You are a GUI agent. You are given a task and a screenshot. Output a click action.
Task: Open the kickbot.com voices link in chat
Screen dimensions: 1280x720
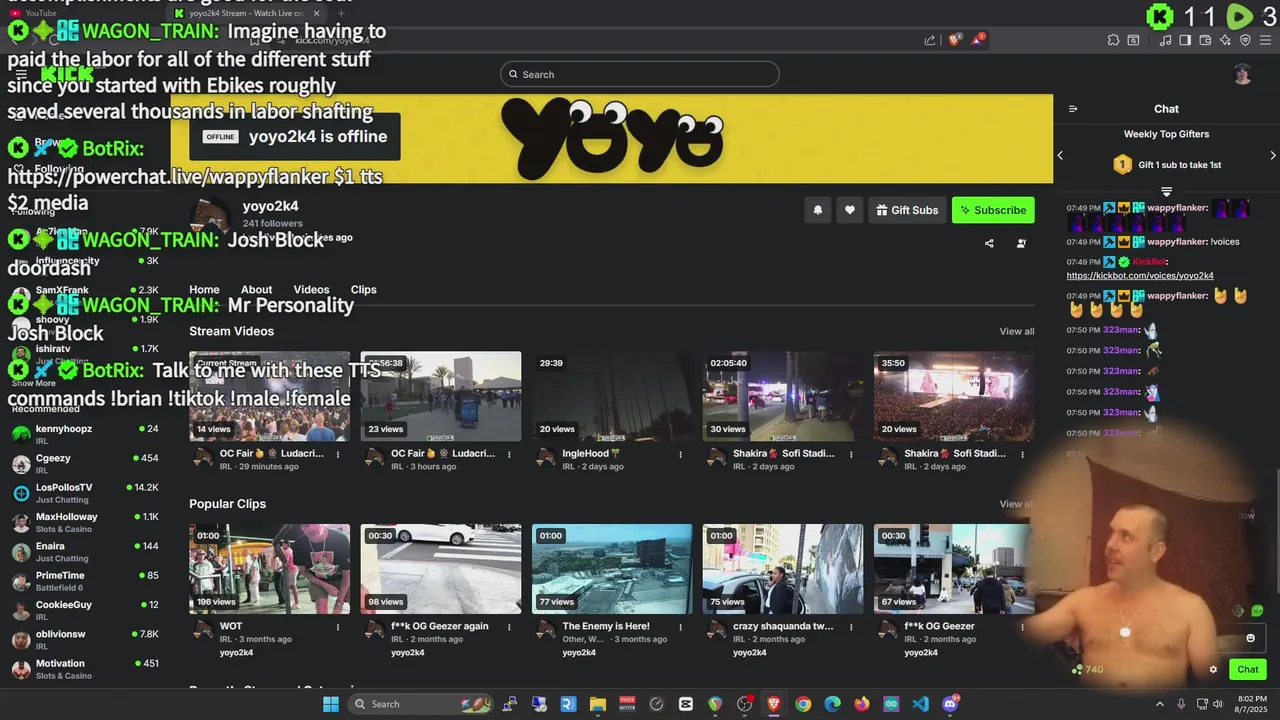click(x=1140, y=276)
